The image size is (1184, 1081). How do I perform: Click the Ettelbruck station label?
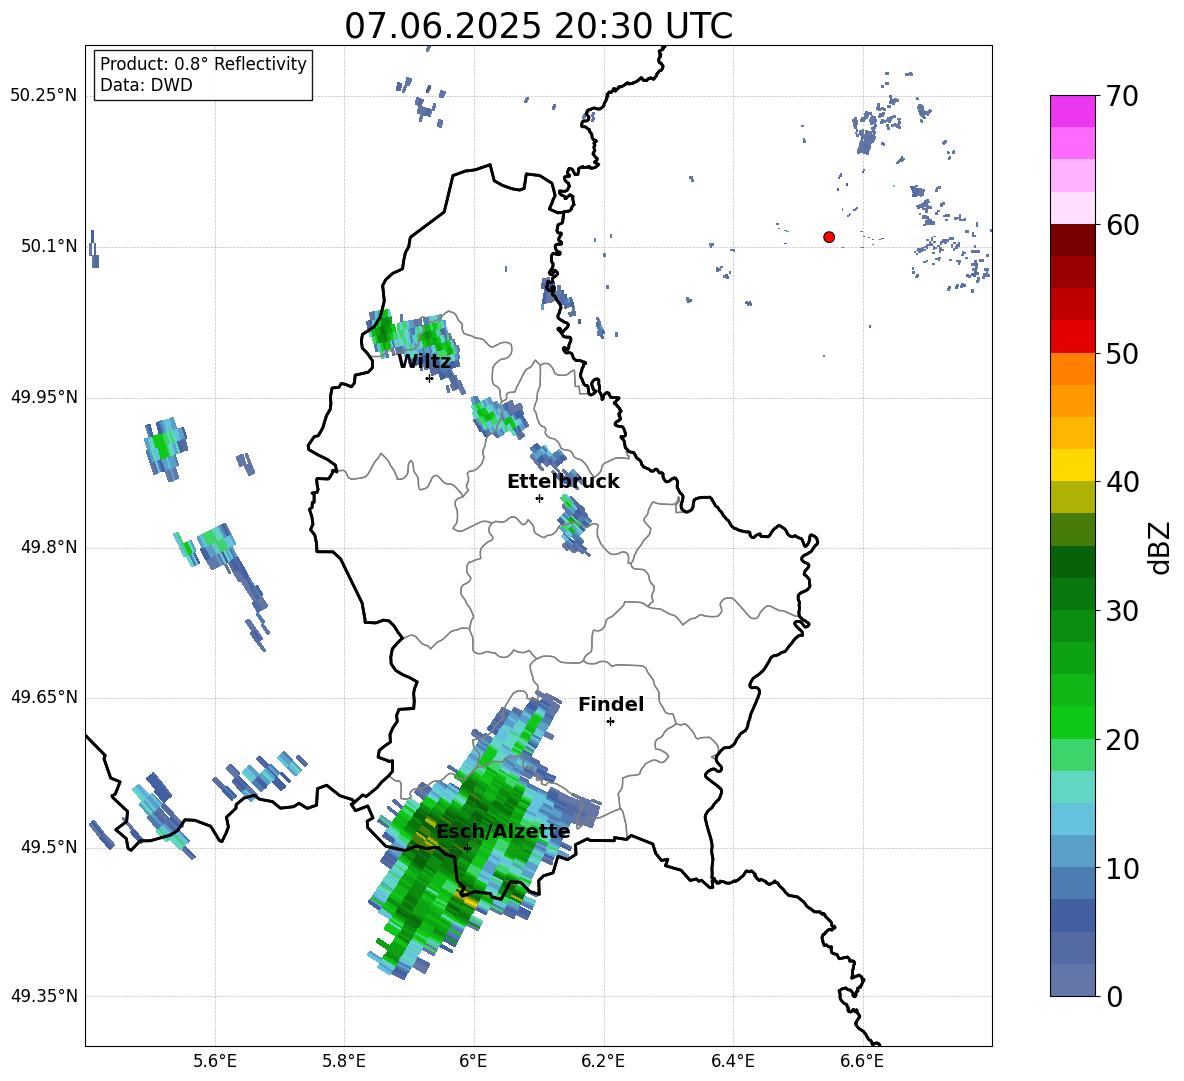(x=563, y=482)
